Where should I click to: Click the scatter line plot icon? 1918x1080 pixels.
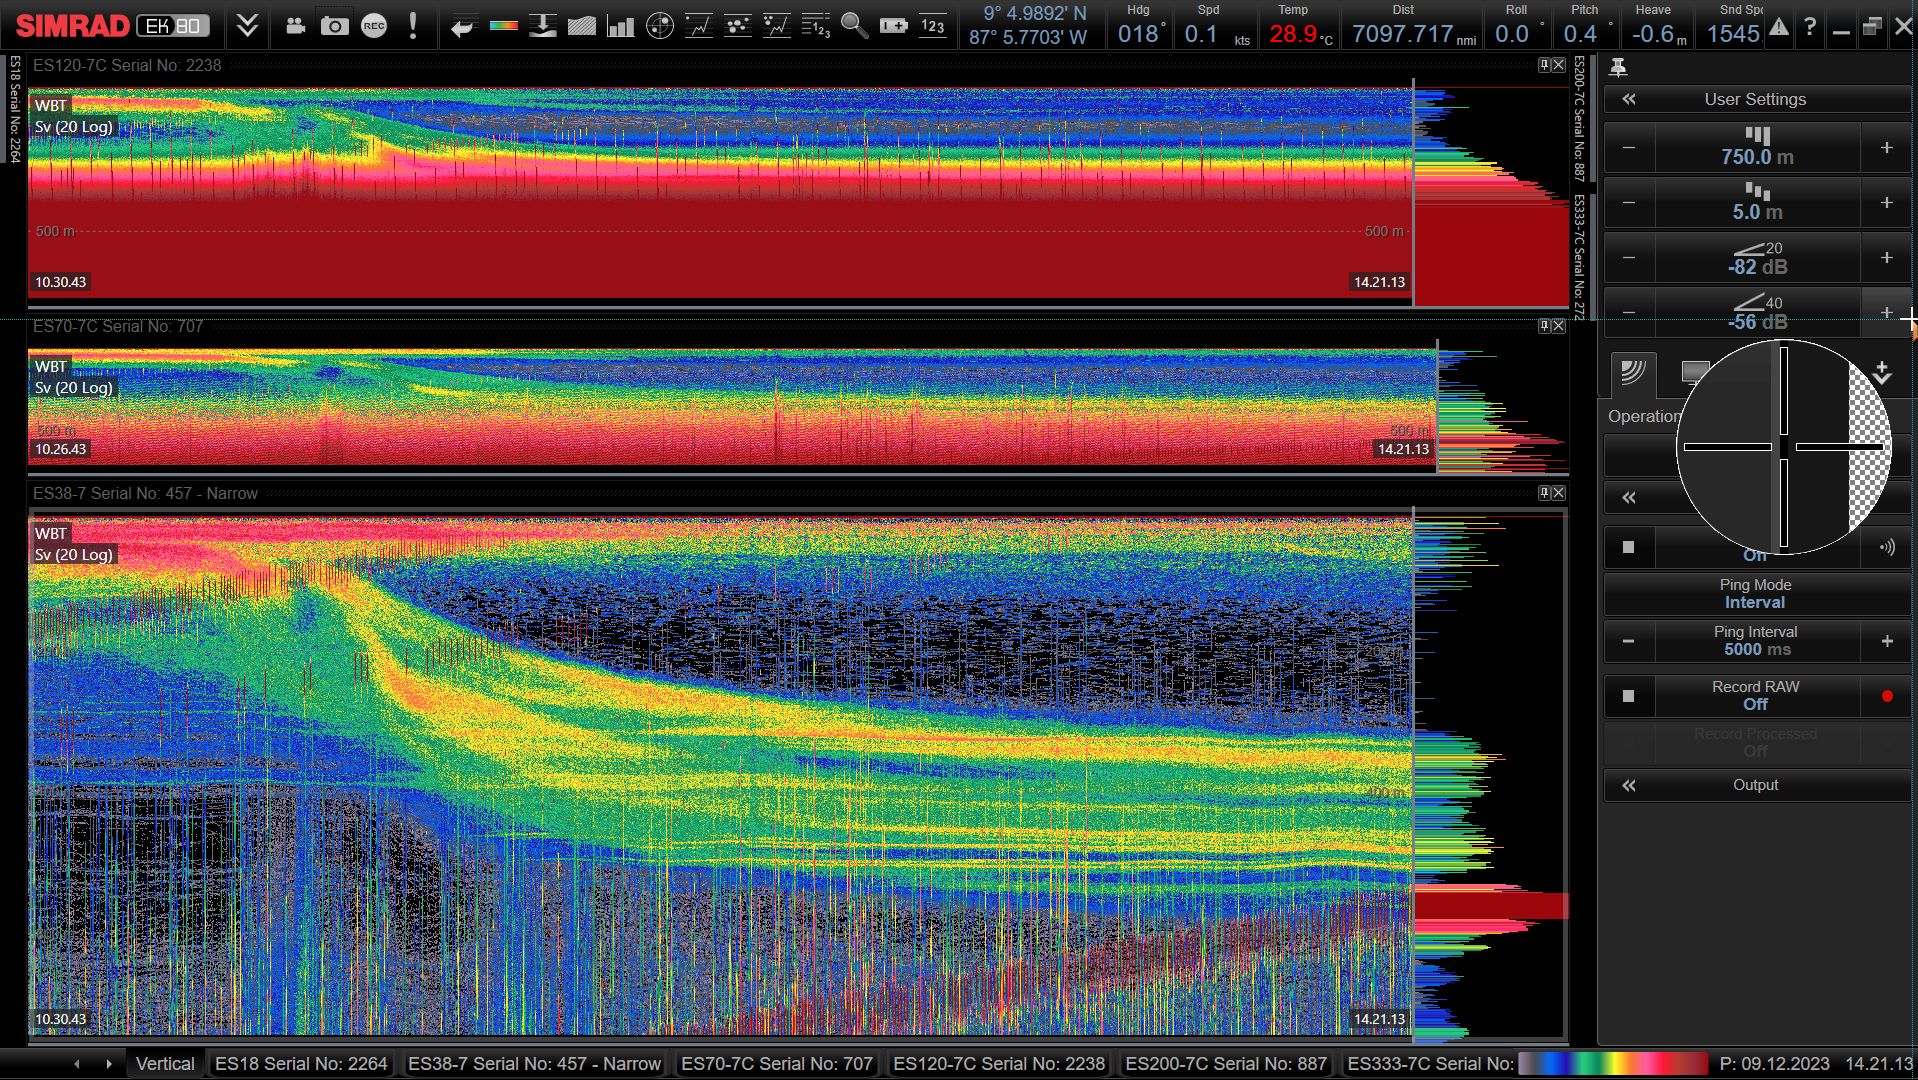[x=777, y=26]
